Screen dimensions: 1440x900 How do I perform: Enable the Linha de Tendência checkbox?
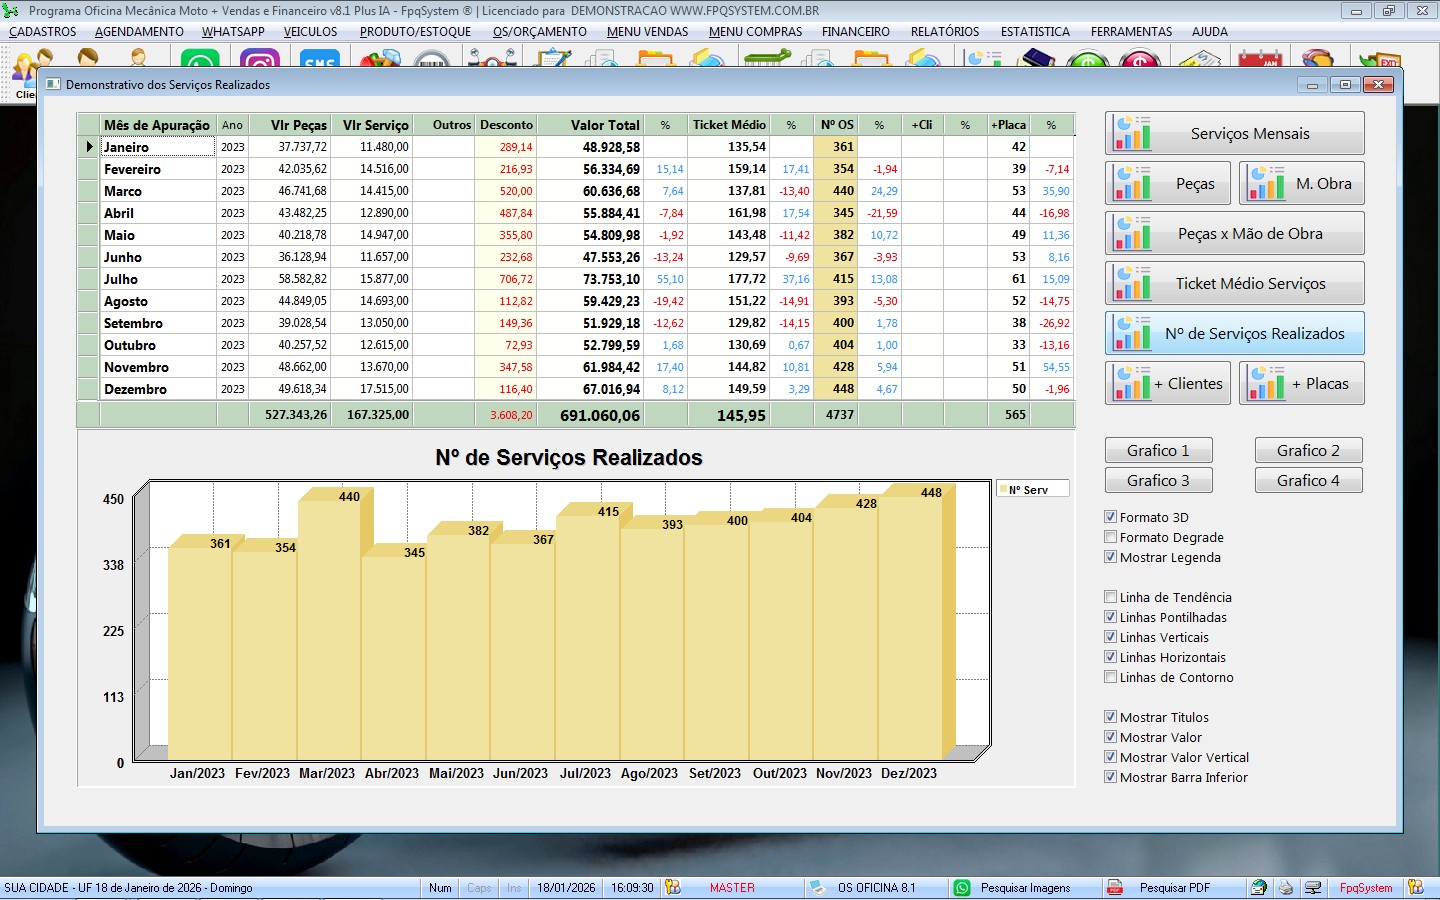coord(1110,597)
